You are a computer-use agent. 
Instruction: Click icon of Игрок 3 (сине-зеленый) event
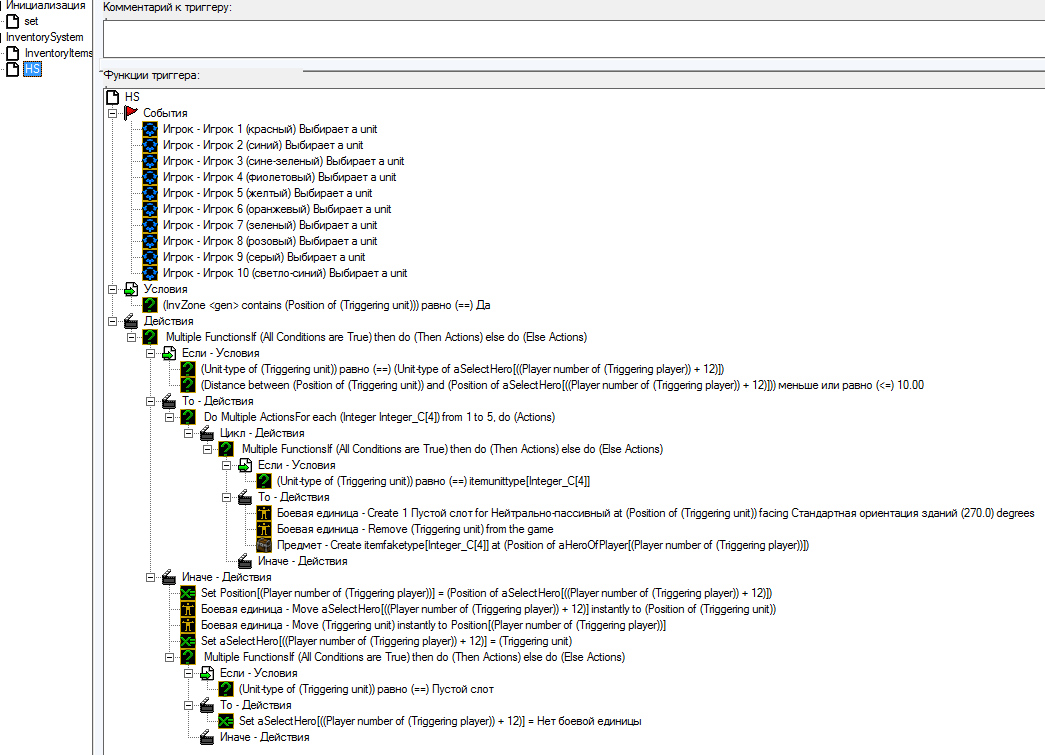click(x=150, y=161)
